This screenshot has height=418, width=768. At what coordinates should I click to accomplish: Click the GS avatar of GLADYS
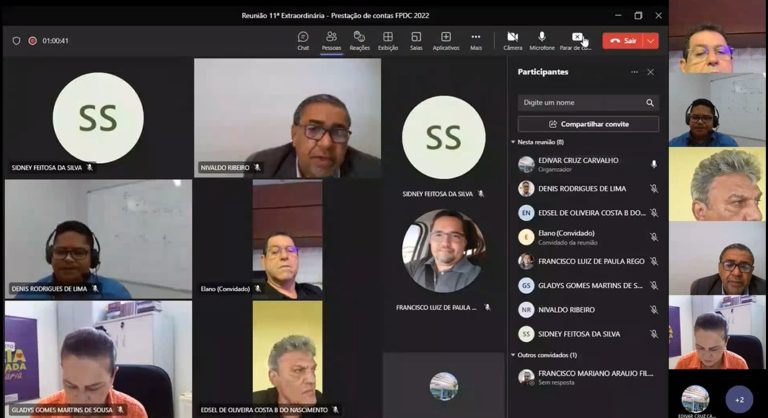point(526,285)
